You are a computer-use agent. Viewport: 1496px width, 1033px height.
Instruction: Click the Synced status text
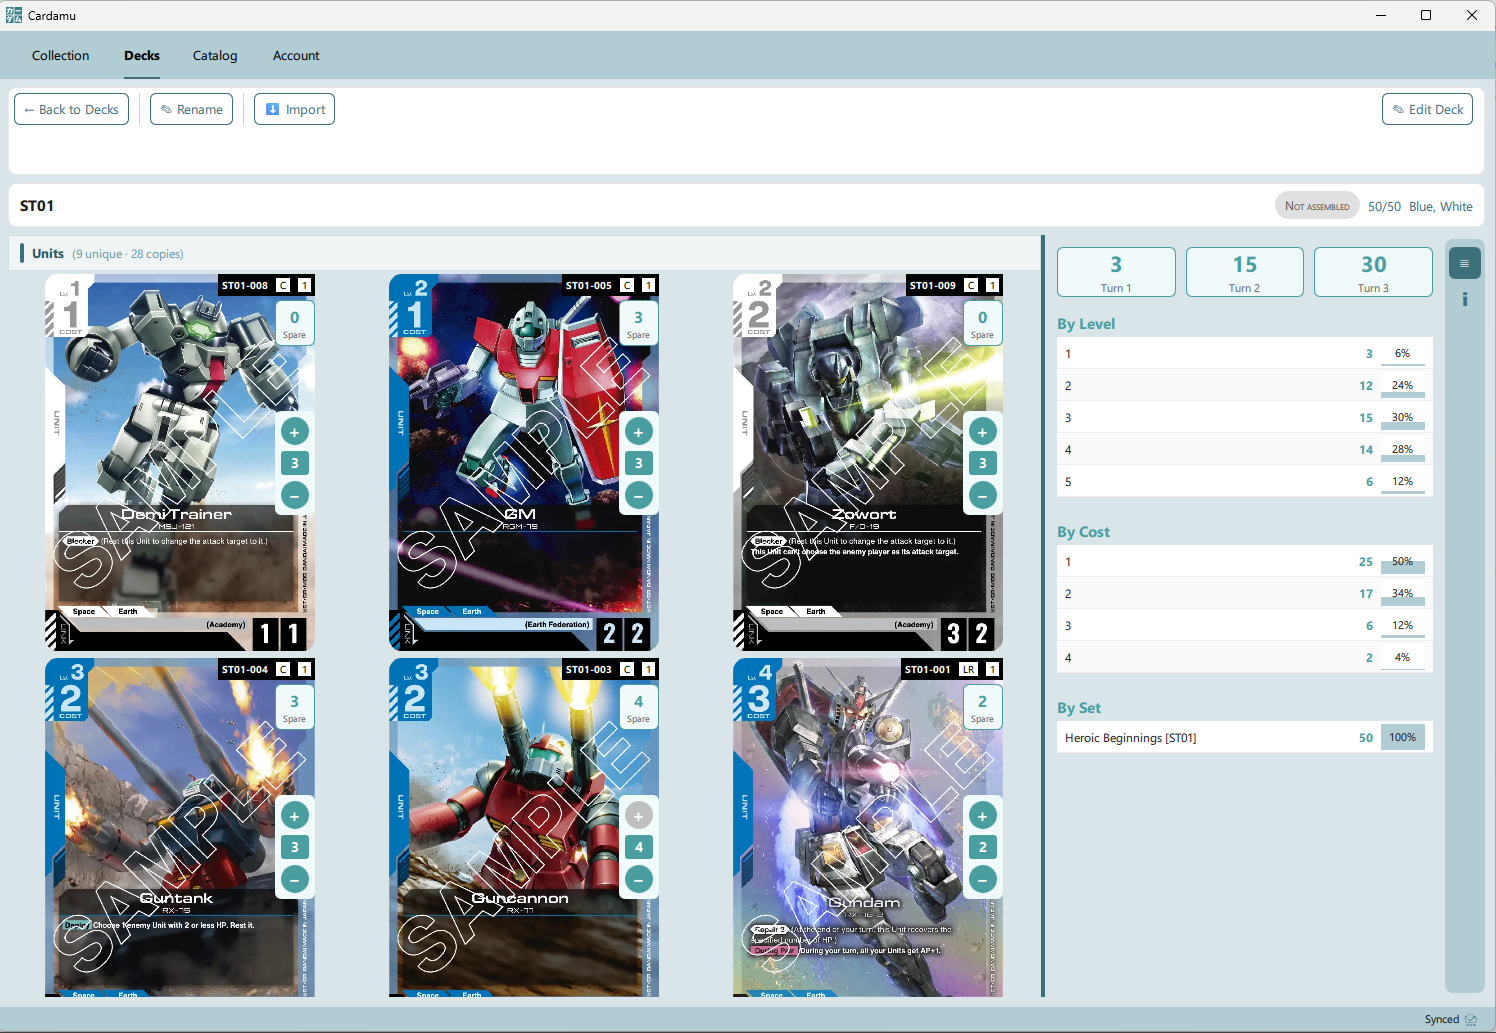(1441, 1019)
